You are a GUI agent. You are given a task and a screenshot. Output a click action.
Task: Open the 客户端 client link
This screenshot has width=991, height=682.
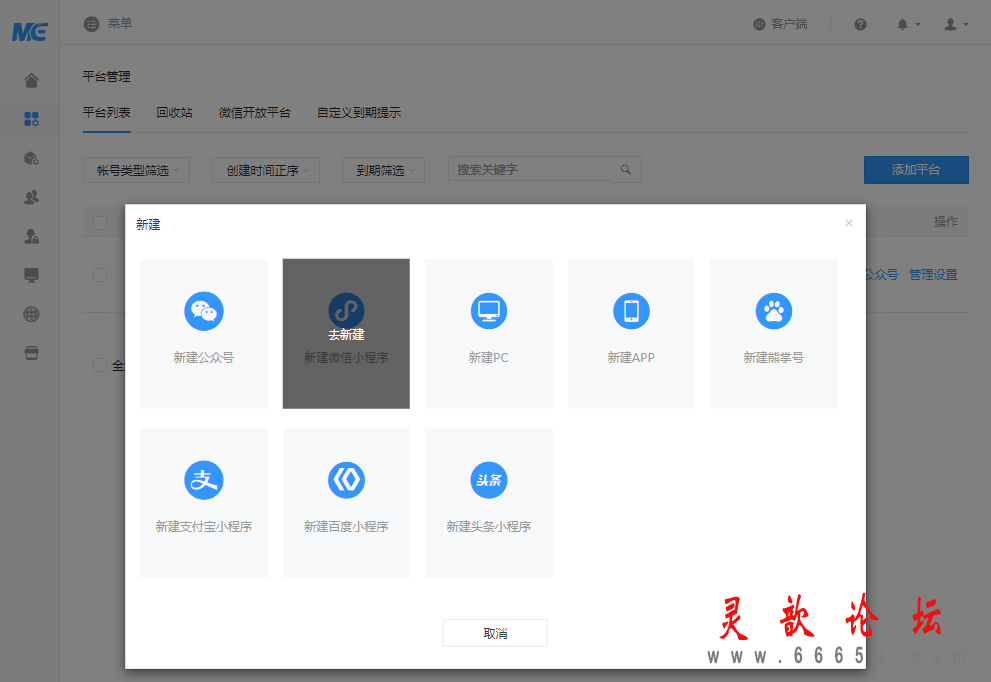[781, 24]
